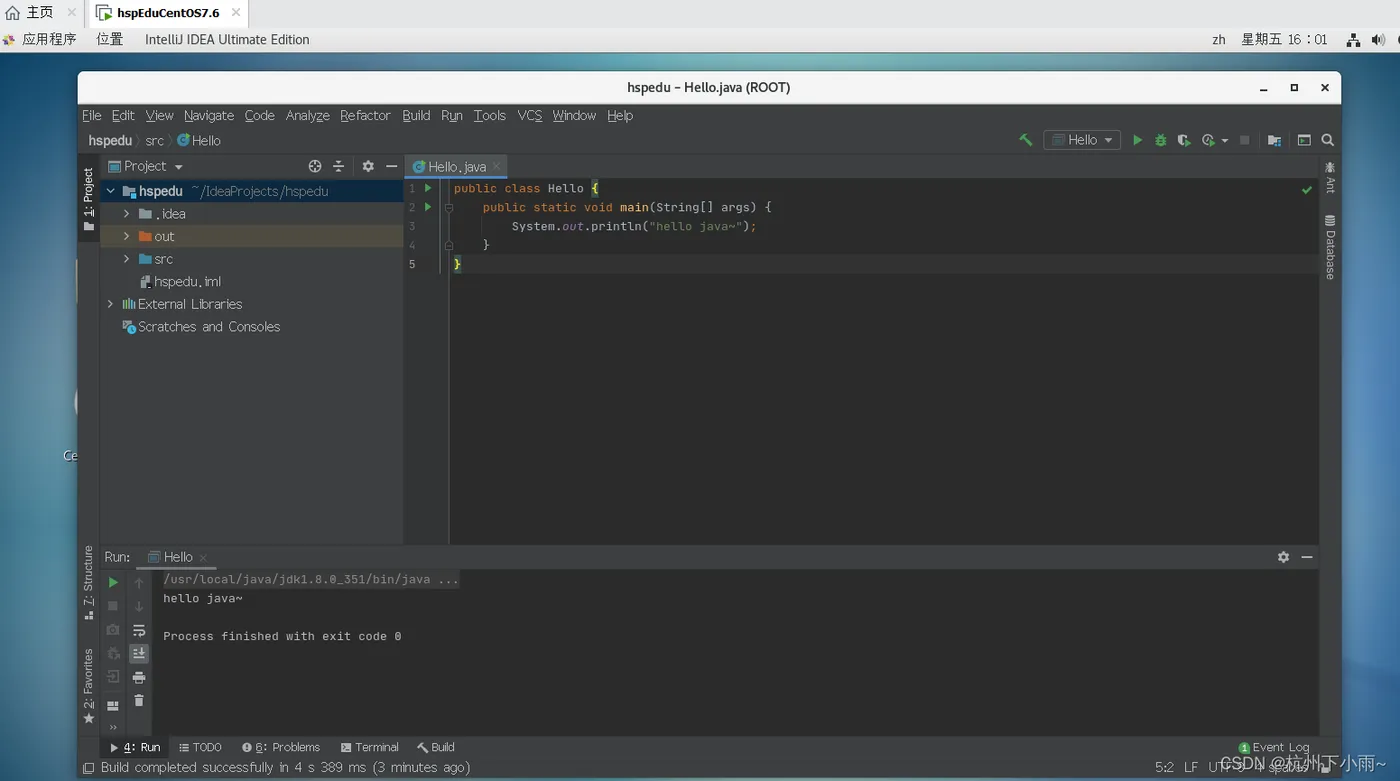Expand the .idea folder node
This screenshot has width=1400, height=781.
126,214
